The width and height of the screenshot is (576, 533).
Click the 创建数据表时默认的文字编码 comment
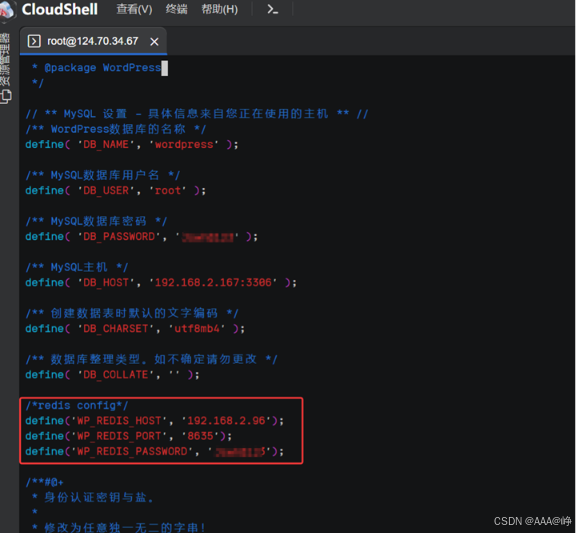coord(132,313)
